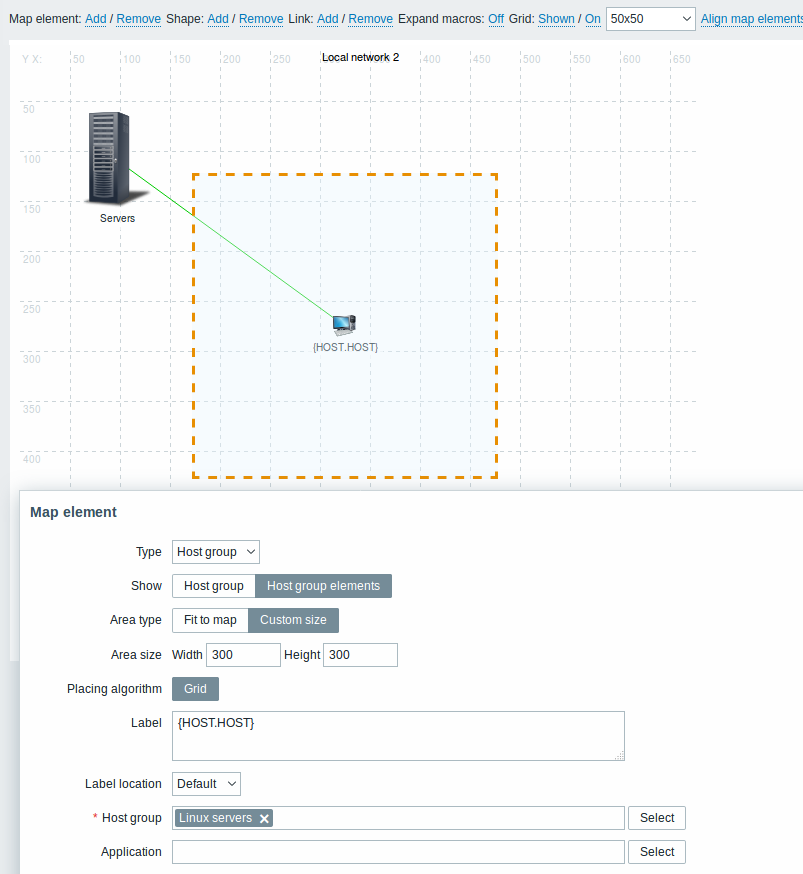Choose Custom size area type

point(293,620)
